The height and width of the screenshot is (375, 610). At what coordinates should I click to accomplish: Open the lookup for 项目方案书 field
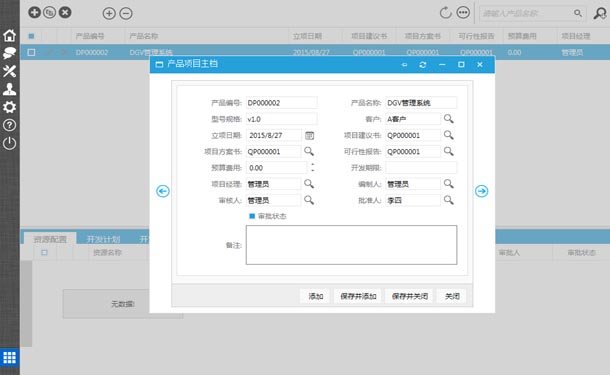click(x=309, y=151)
